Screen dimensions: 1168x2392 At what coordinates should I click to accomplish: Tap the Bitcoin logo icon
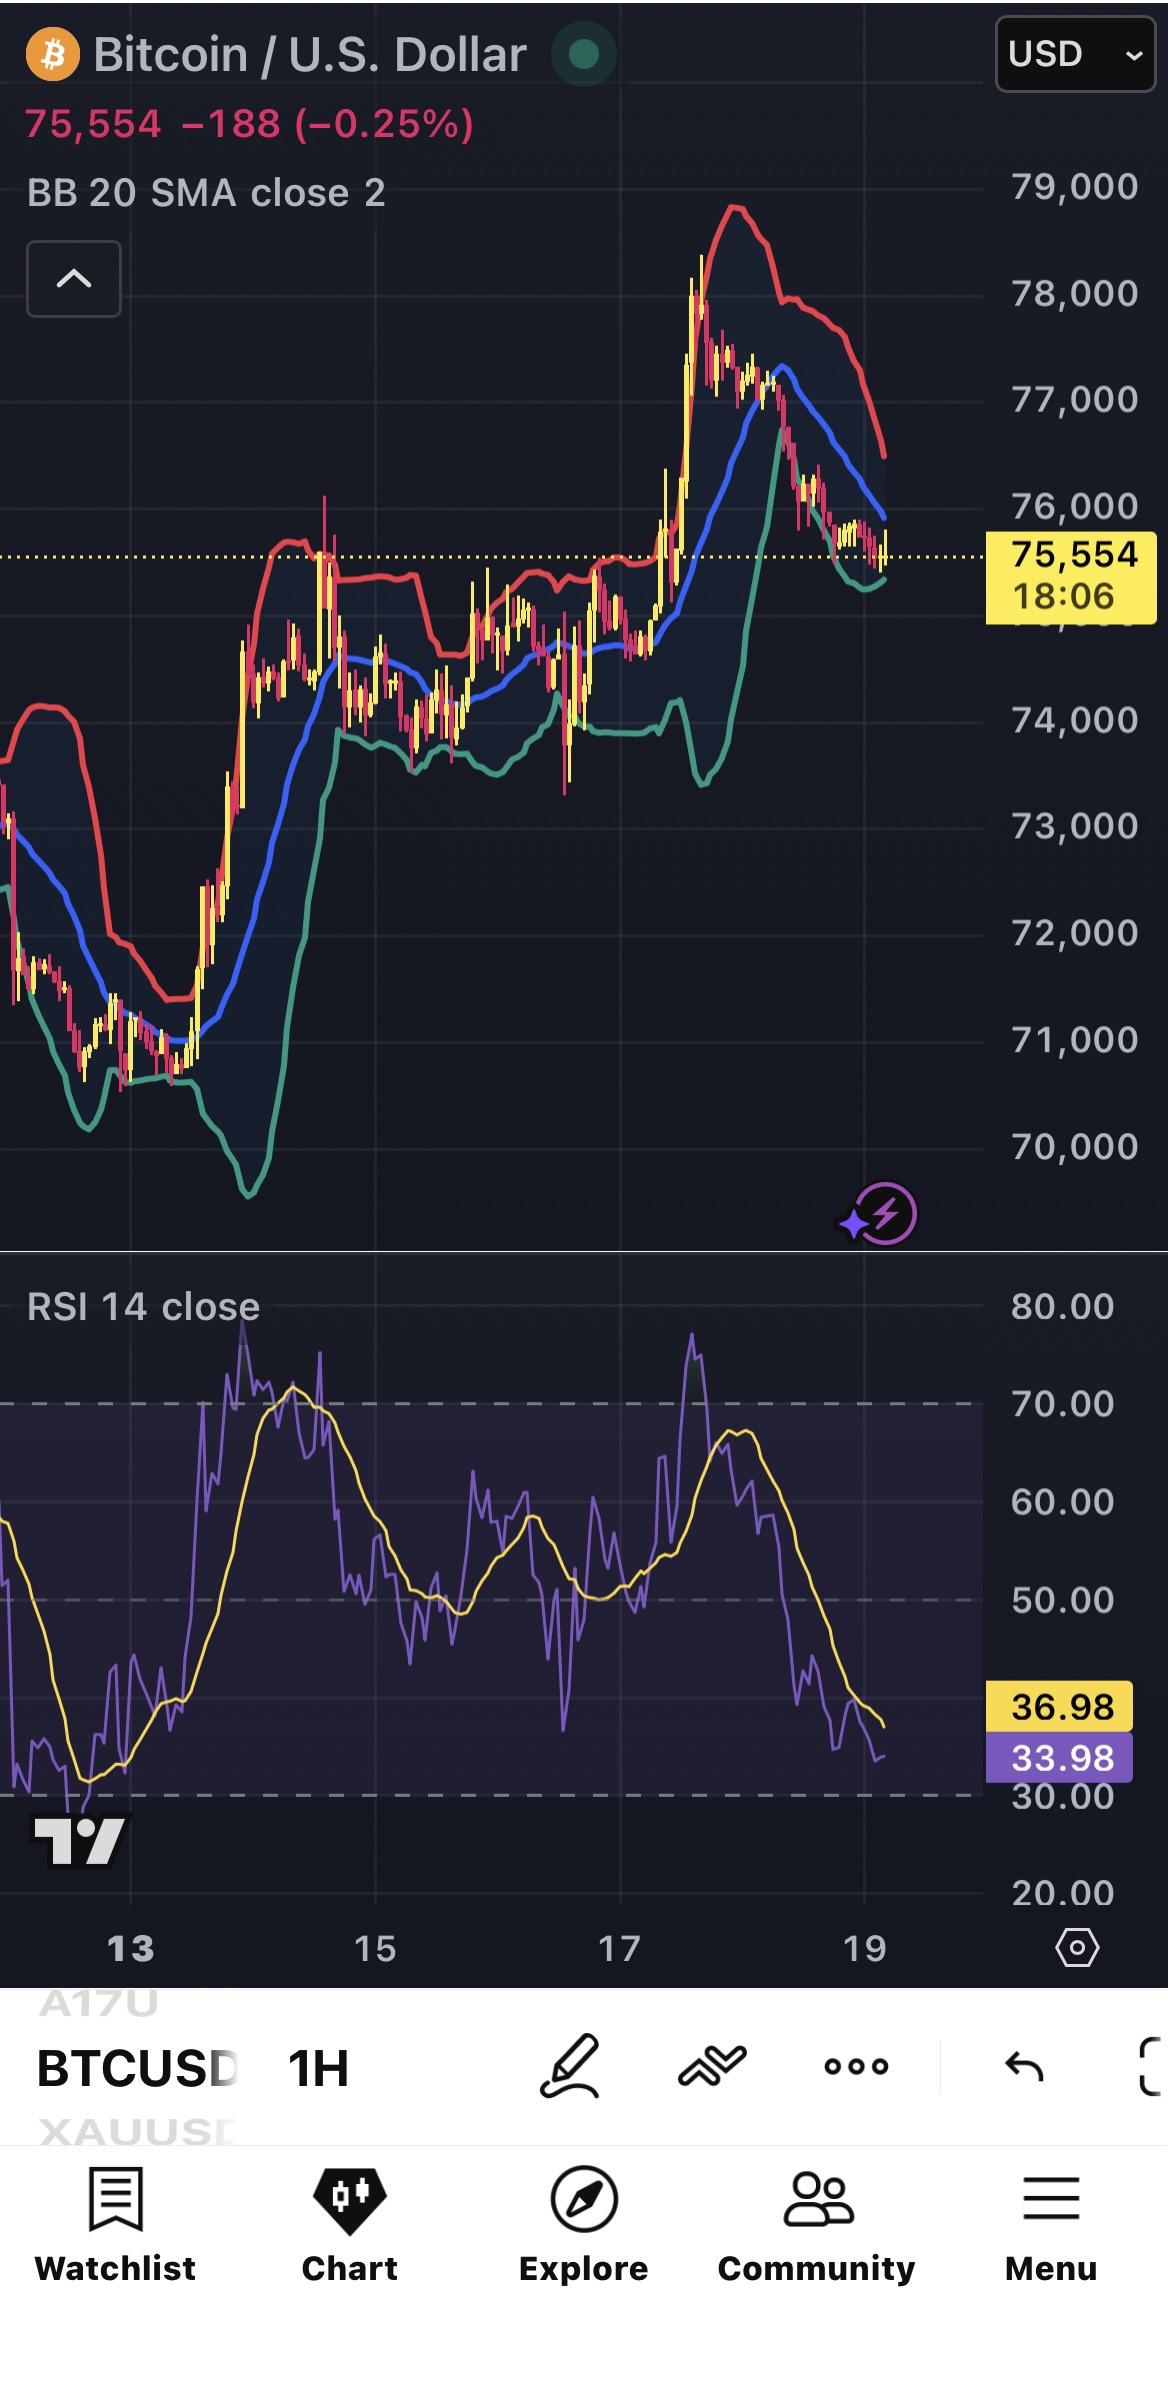pos(53,54)
